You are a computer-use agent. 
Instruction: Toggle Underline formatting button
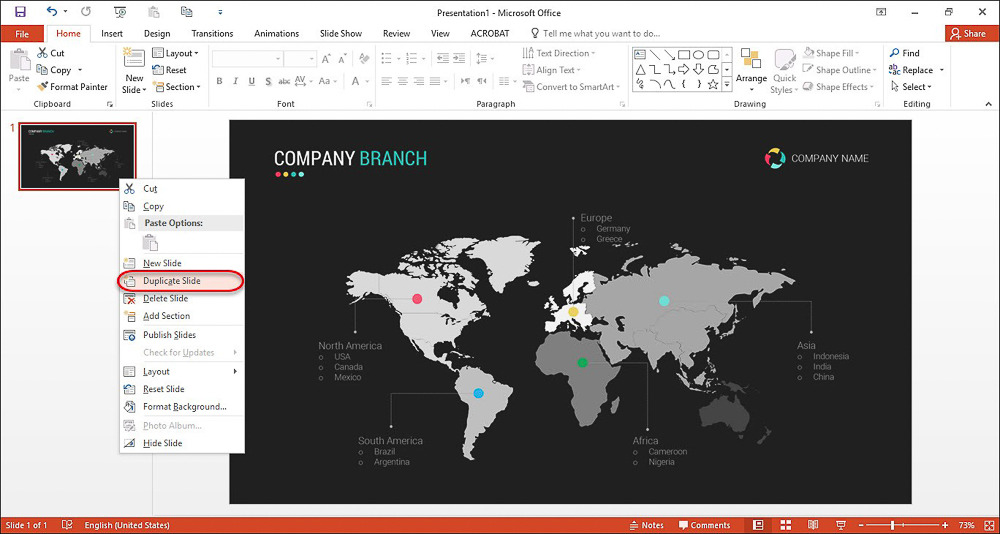tap(251, 81)
